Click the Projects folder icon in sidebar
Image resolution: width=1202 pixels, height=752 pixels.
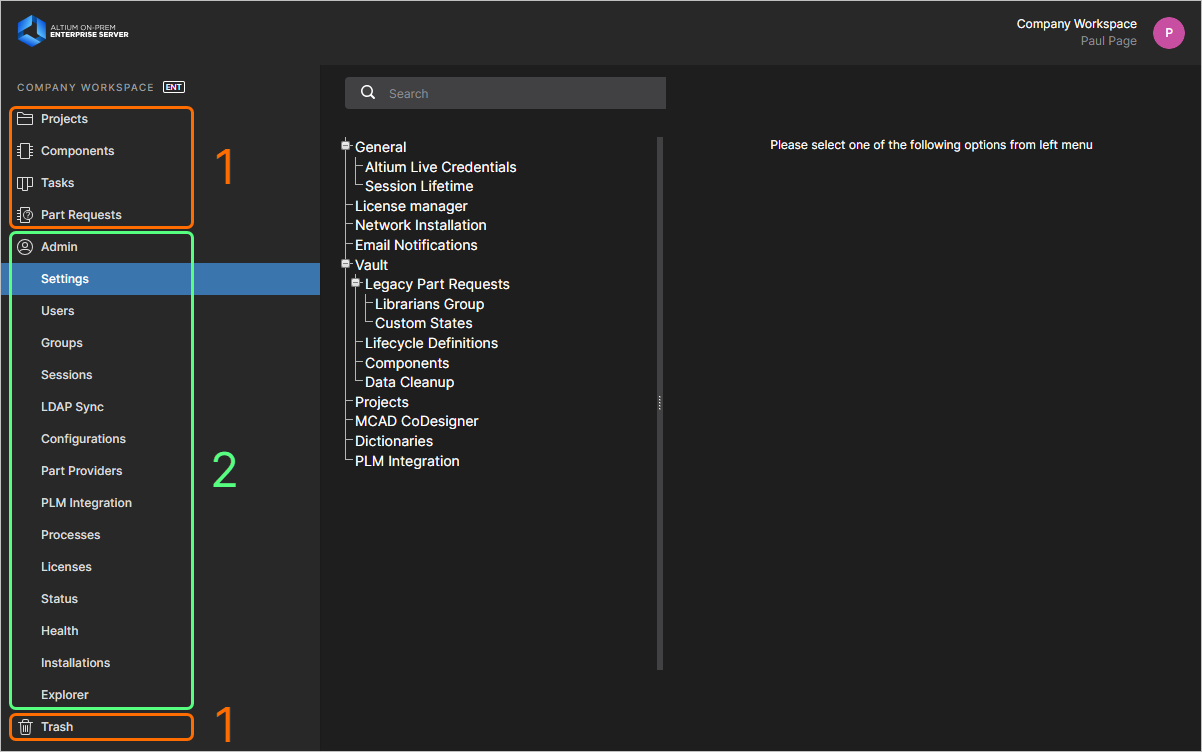[25, 119]
